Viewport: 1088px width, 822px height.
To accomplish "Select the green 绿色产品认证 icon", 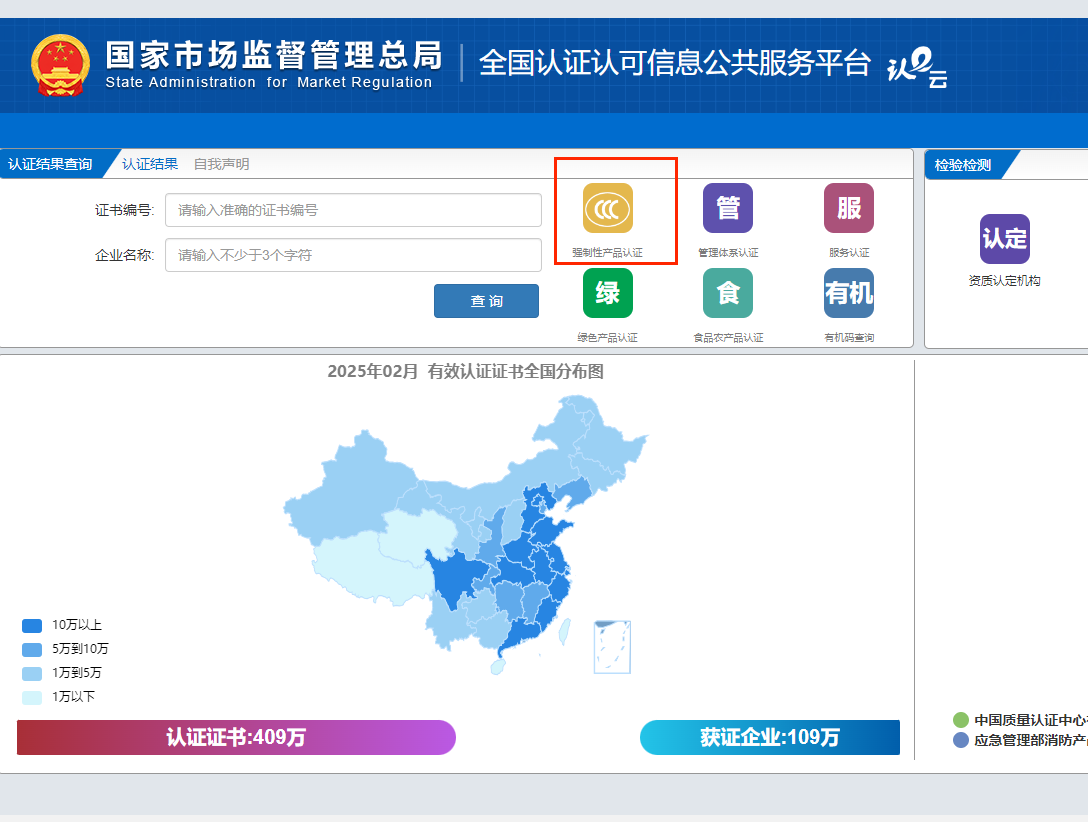I will click(607, 293).
